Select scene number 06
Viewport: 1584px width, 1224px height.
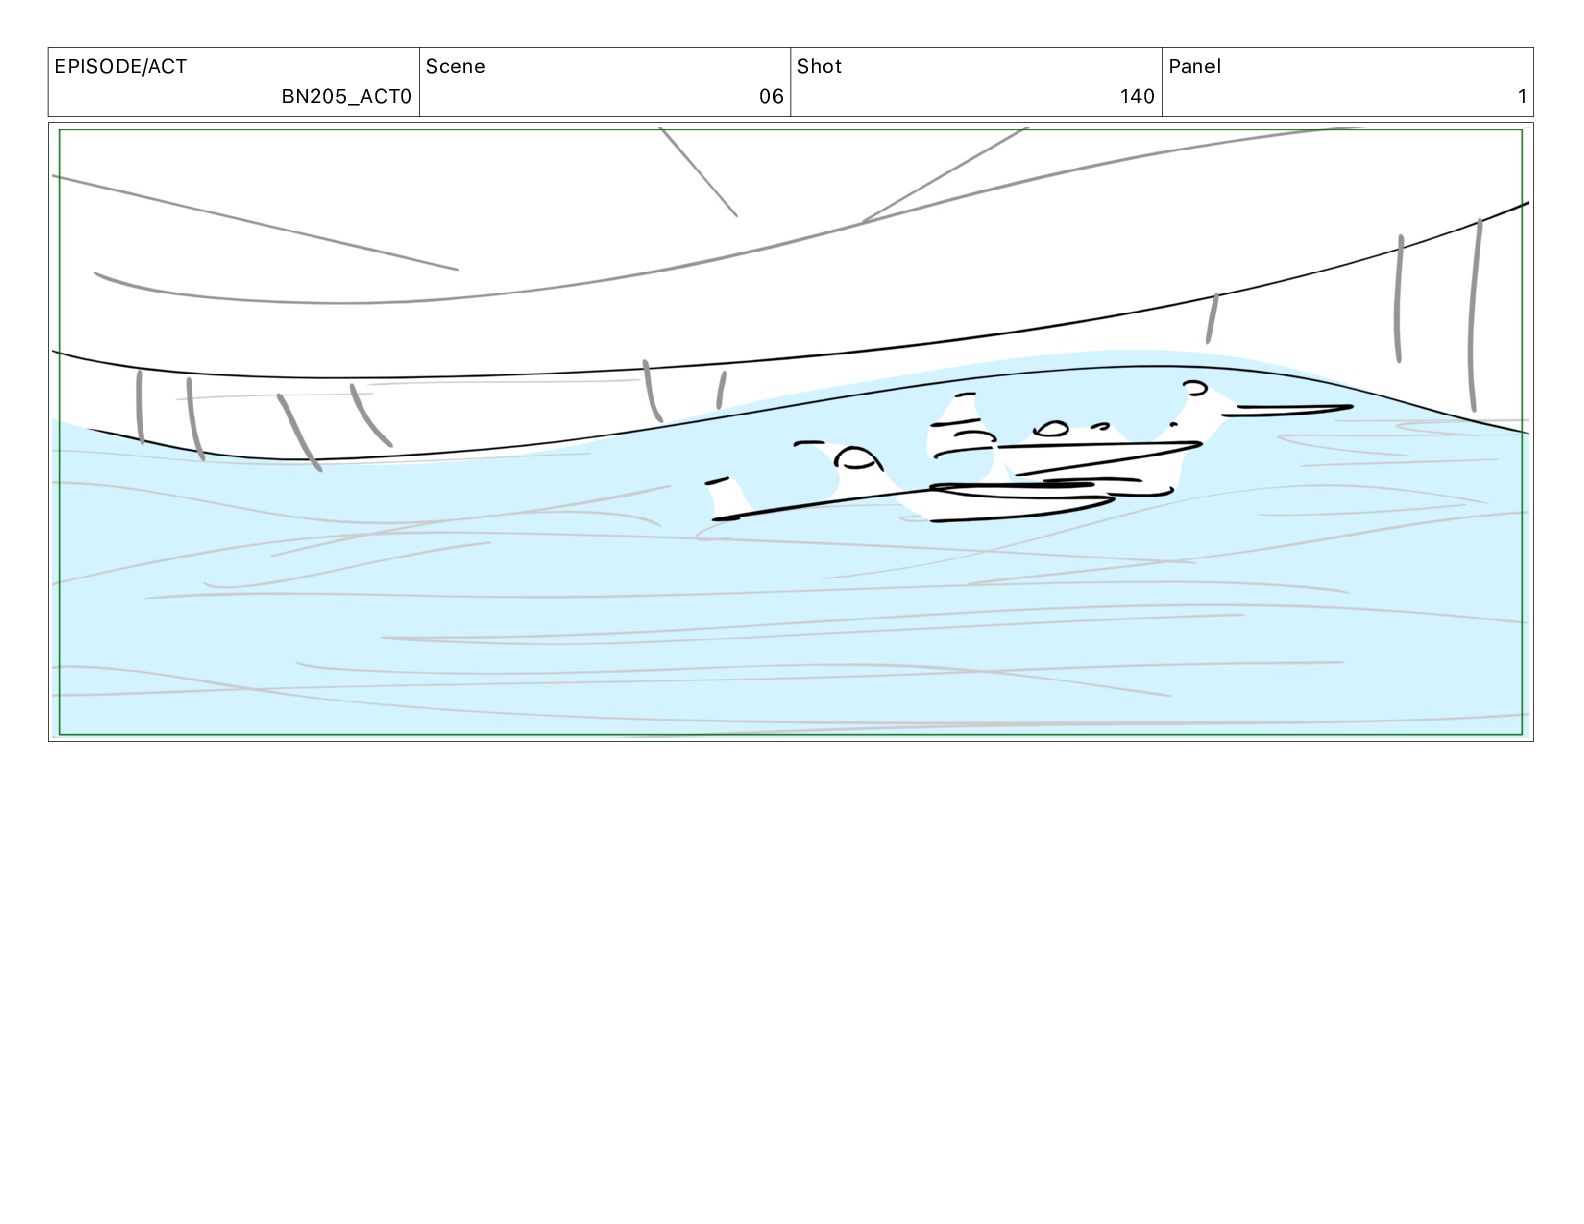coord(771,97)
